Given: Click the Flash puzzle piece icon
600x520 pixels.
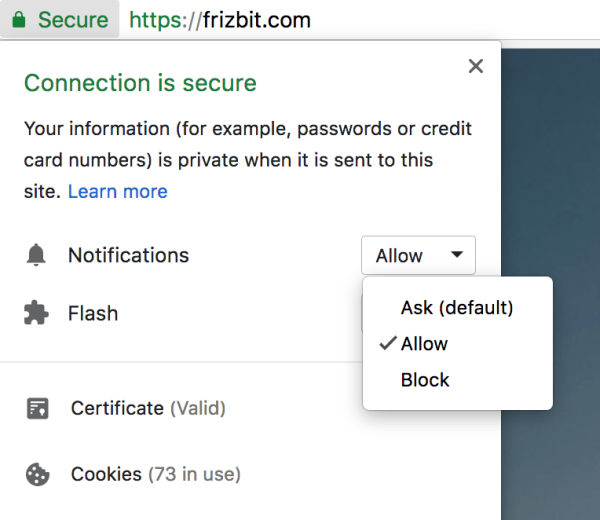Looking at the screenshot, I should [36, 314].
